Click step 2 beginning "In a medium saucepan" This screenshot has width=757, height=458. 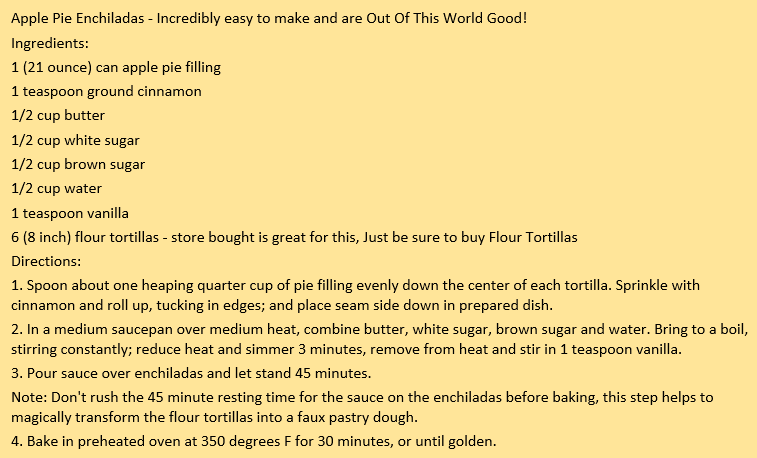(x=379, y=330)
